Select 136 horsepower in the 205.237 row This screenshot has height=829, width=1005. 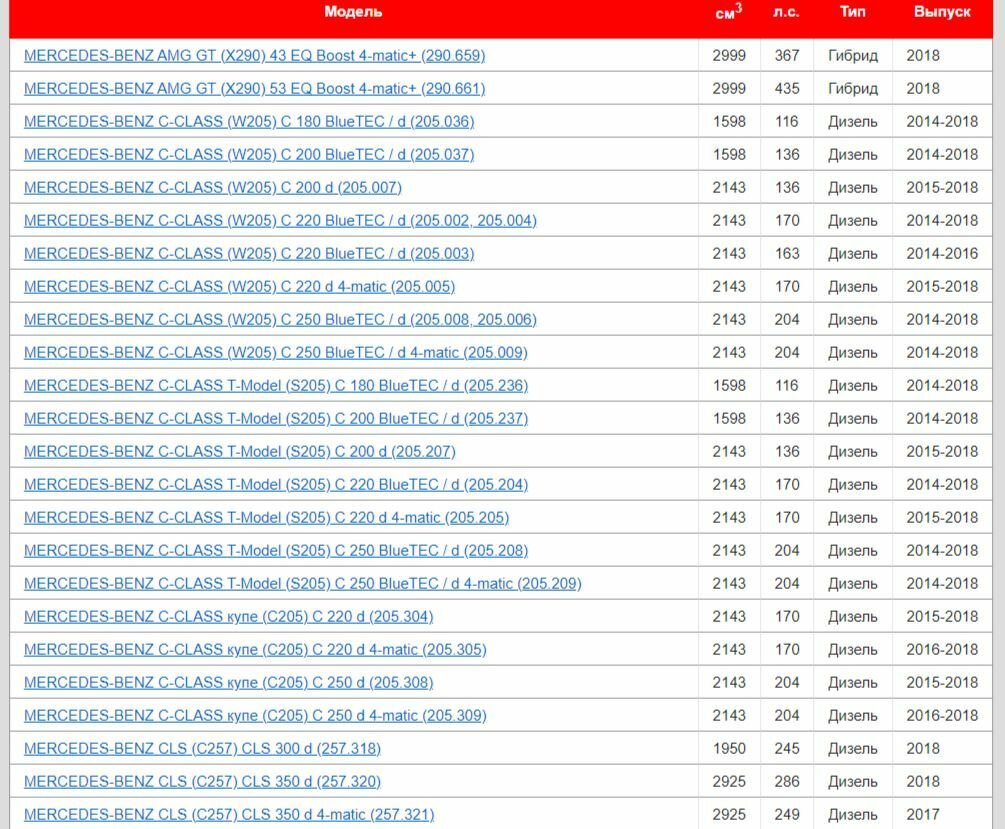[x=786, y=419]
